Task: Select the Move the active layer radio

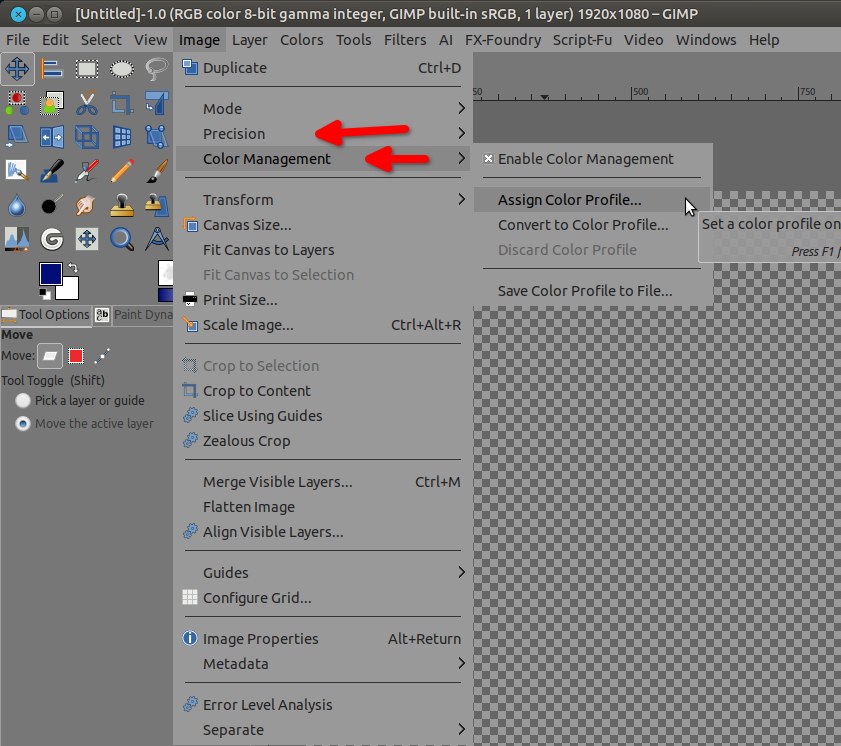Action: [x=23, y=424]
